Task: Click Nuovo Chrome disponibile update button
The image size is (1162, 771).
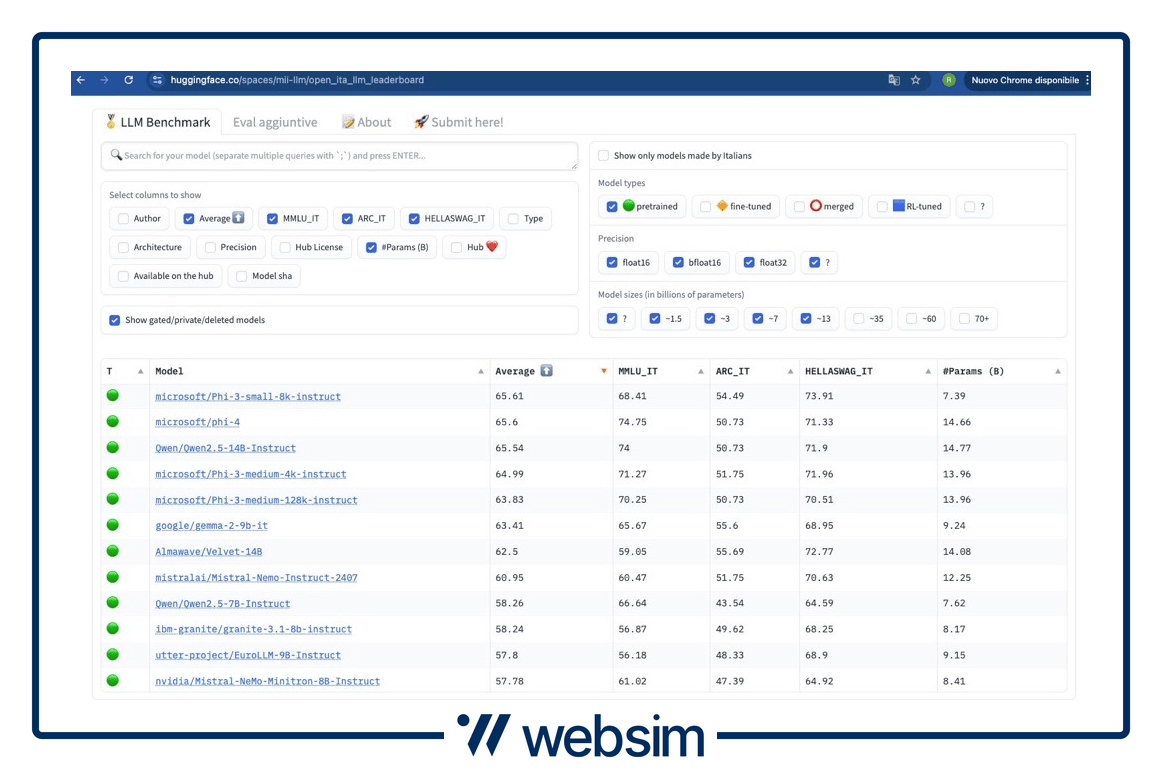Action: coord(1024,80)
